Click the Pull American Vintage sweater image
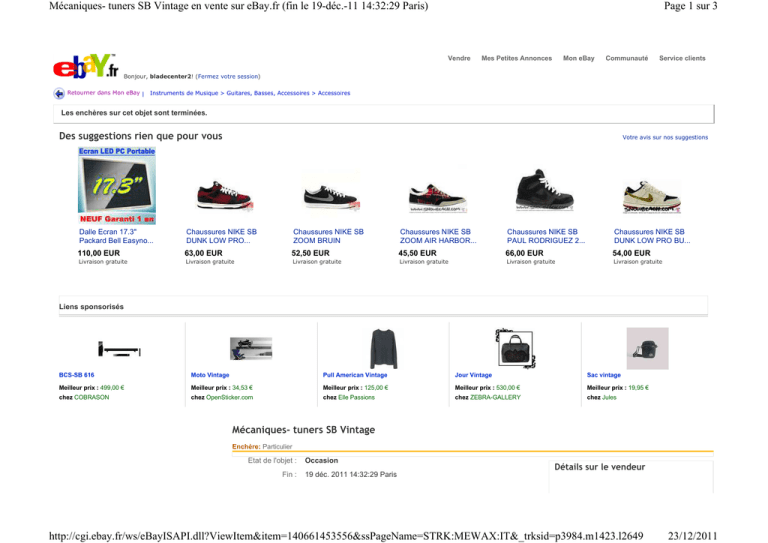 pos(384,349)
